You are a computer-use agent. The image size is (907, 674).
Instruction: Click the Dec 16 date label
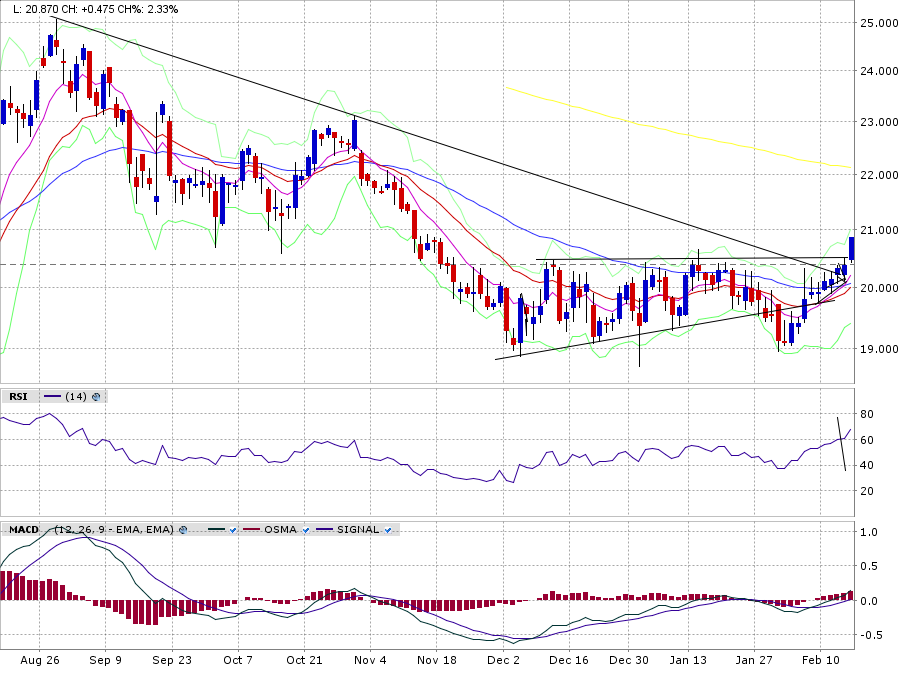[569, 660]
